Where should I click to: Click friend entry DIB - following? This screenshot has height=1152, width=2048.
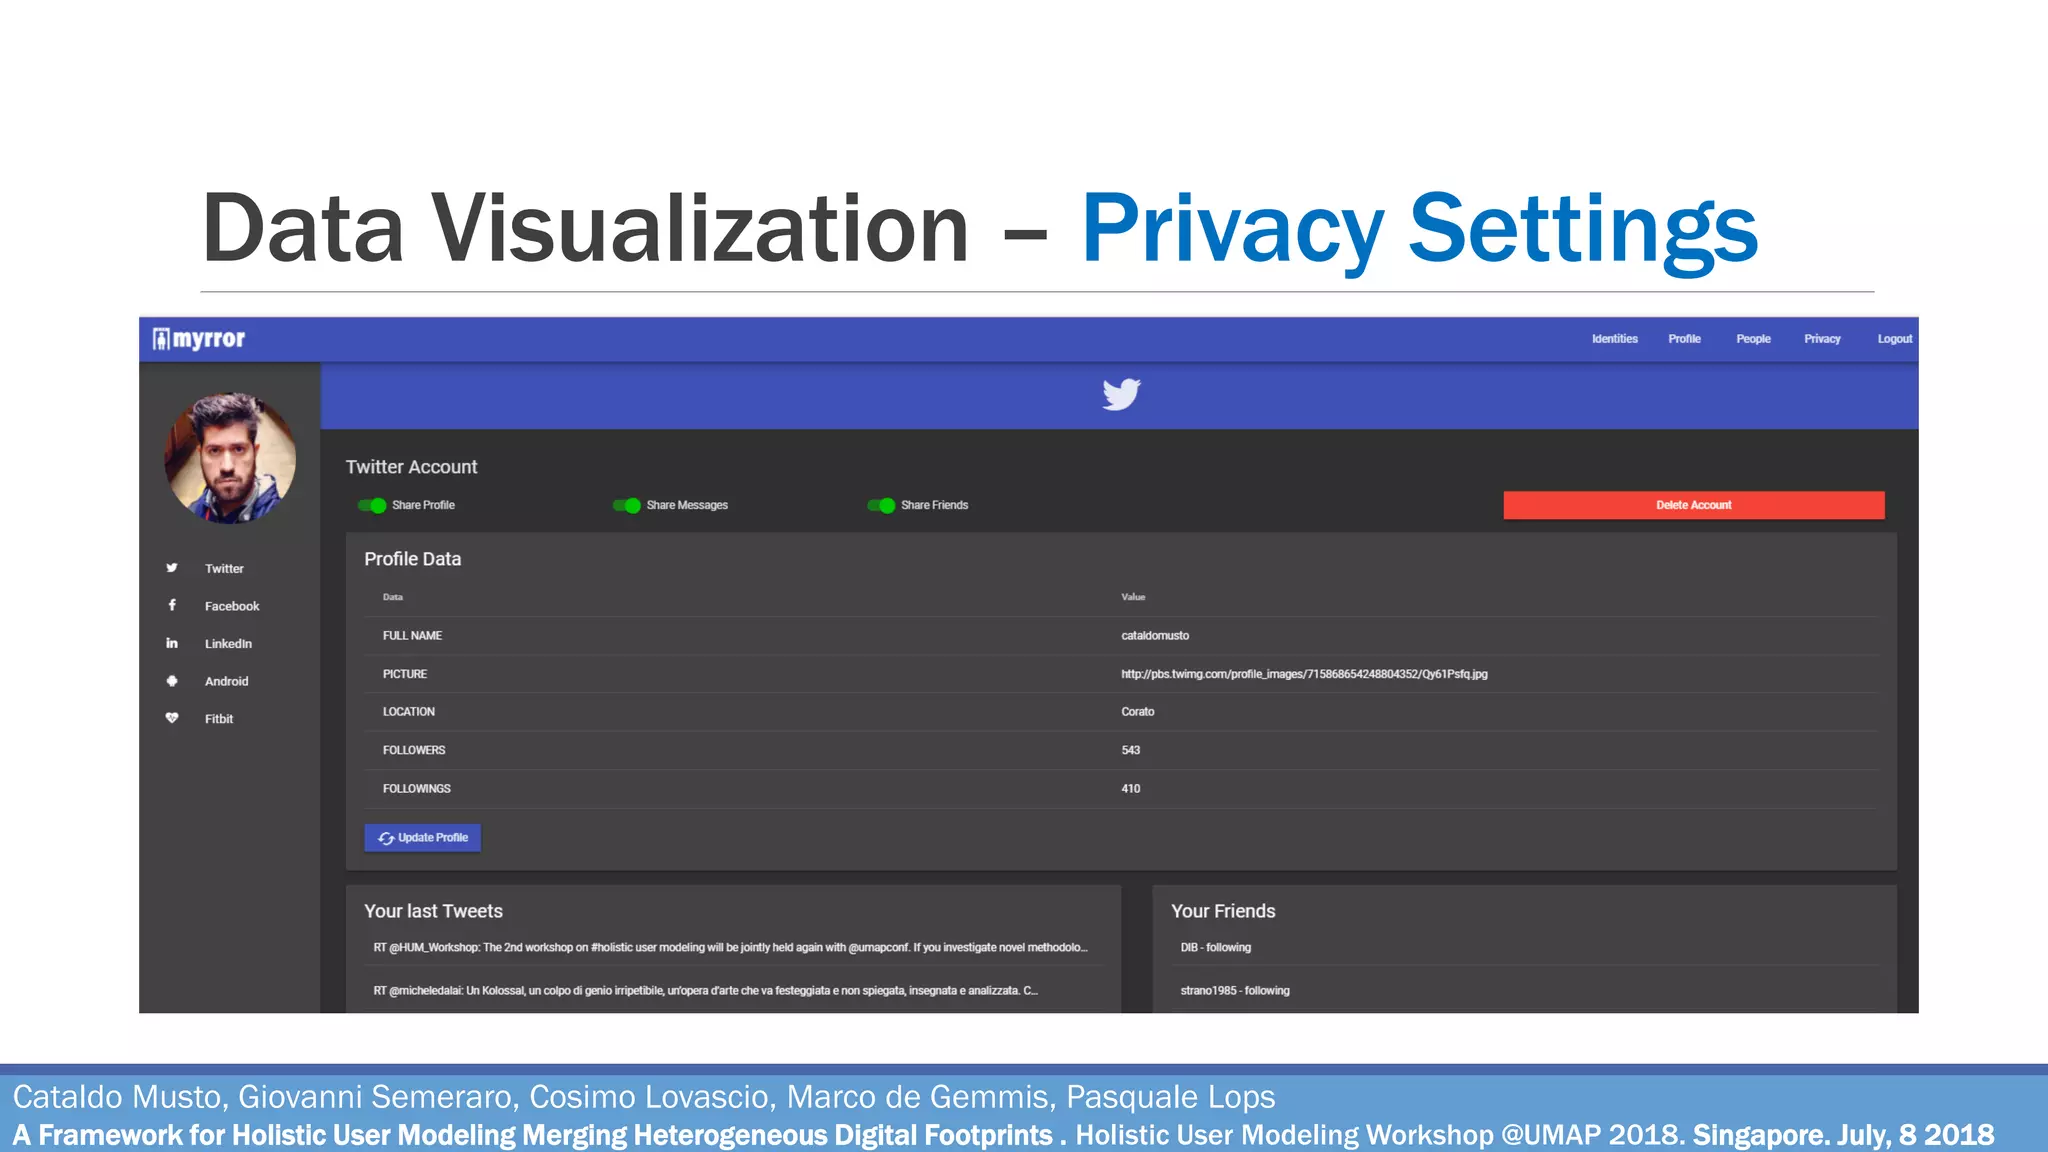pyautogui.click(x=1215, y=947)
